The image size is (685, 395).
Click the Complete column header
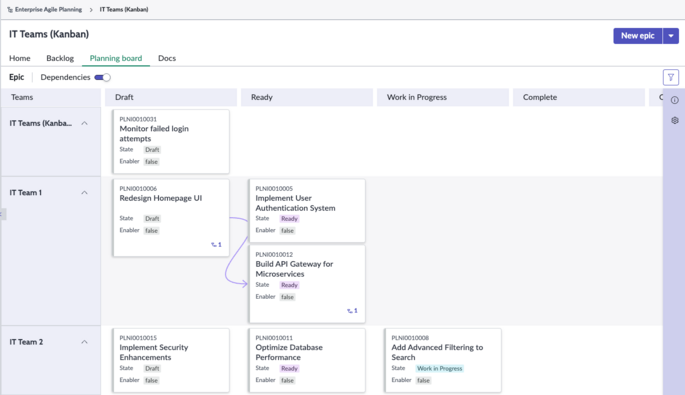(578, 97)
